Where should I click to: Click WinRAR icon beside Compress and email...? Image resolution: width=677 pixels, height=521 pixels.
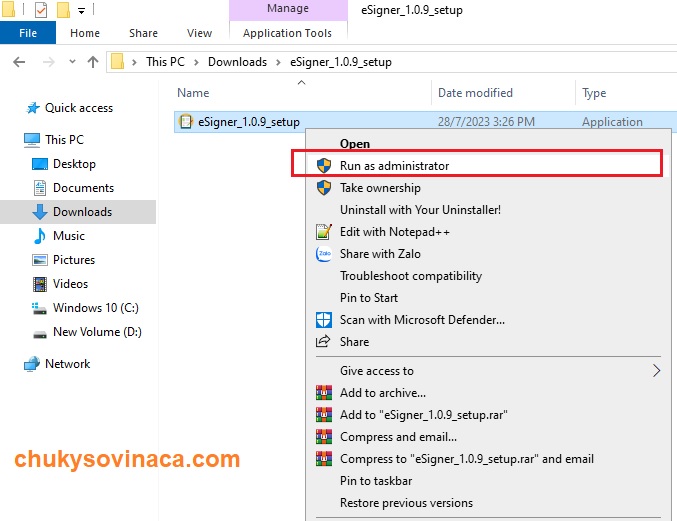click(324, 437)
